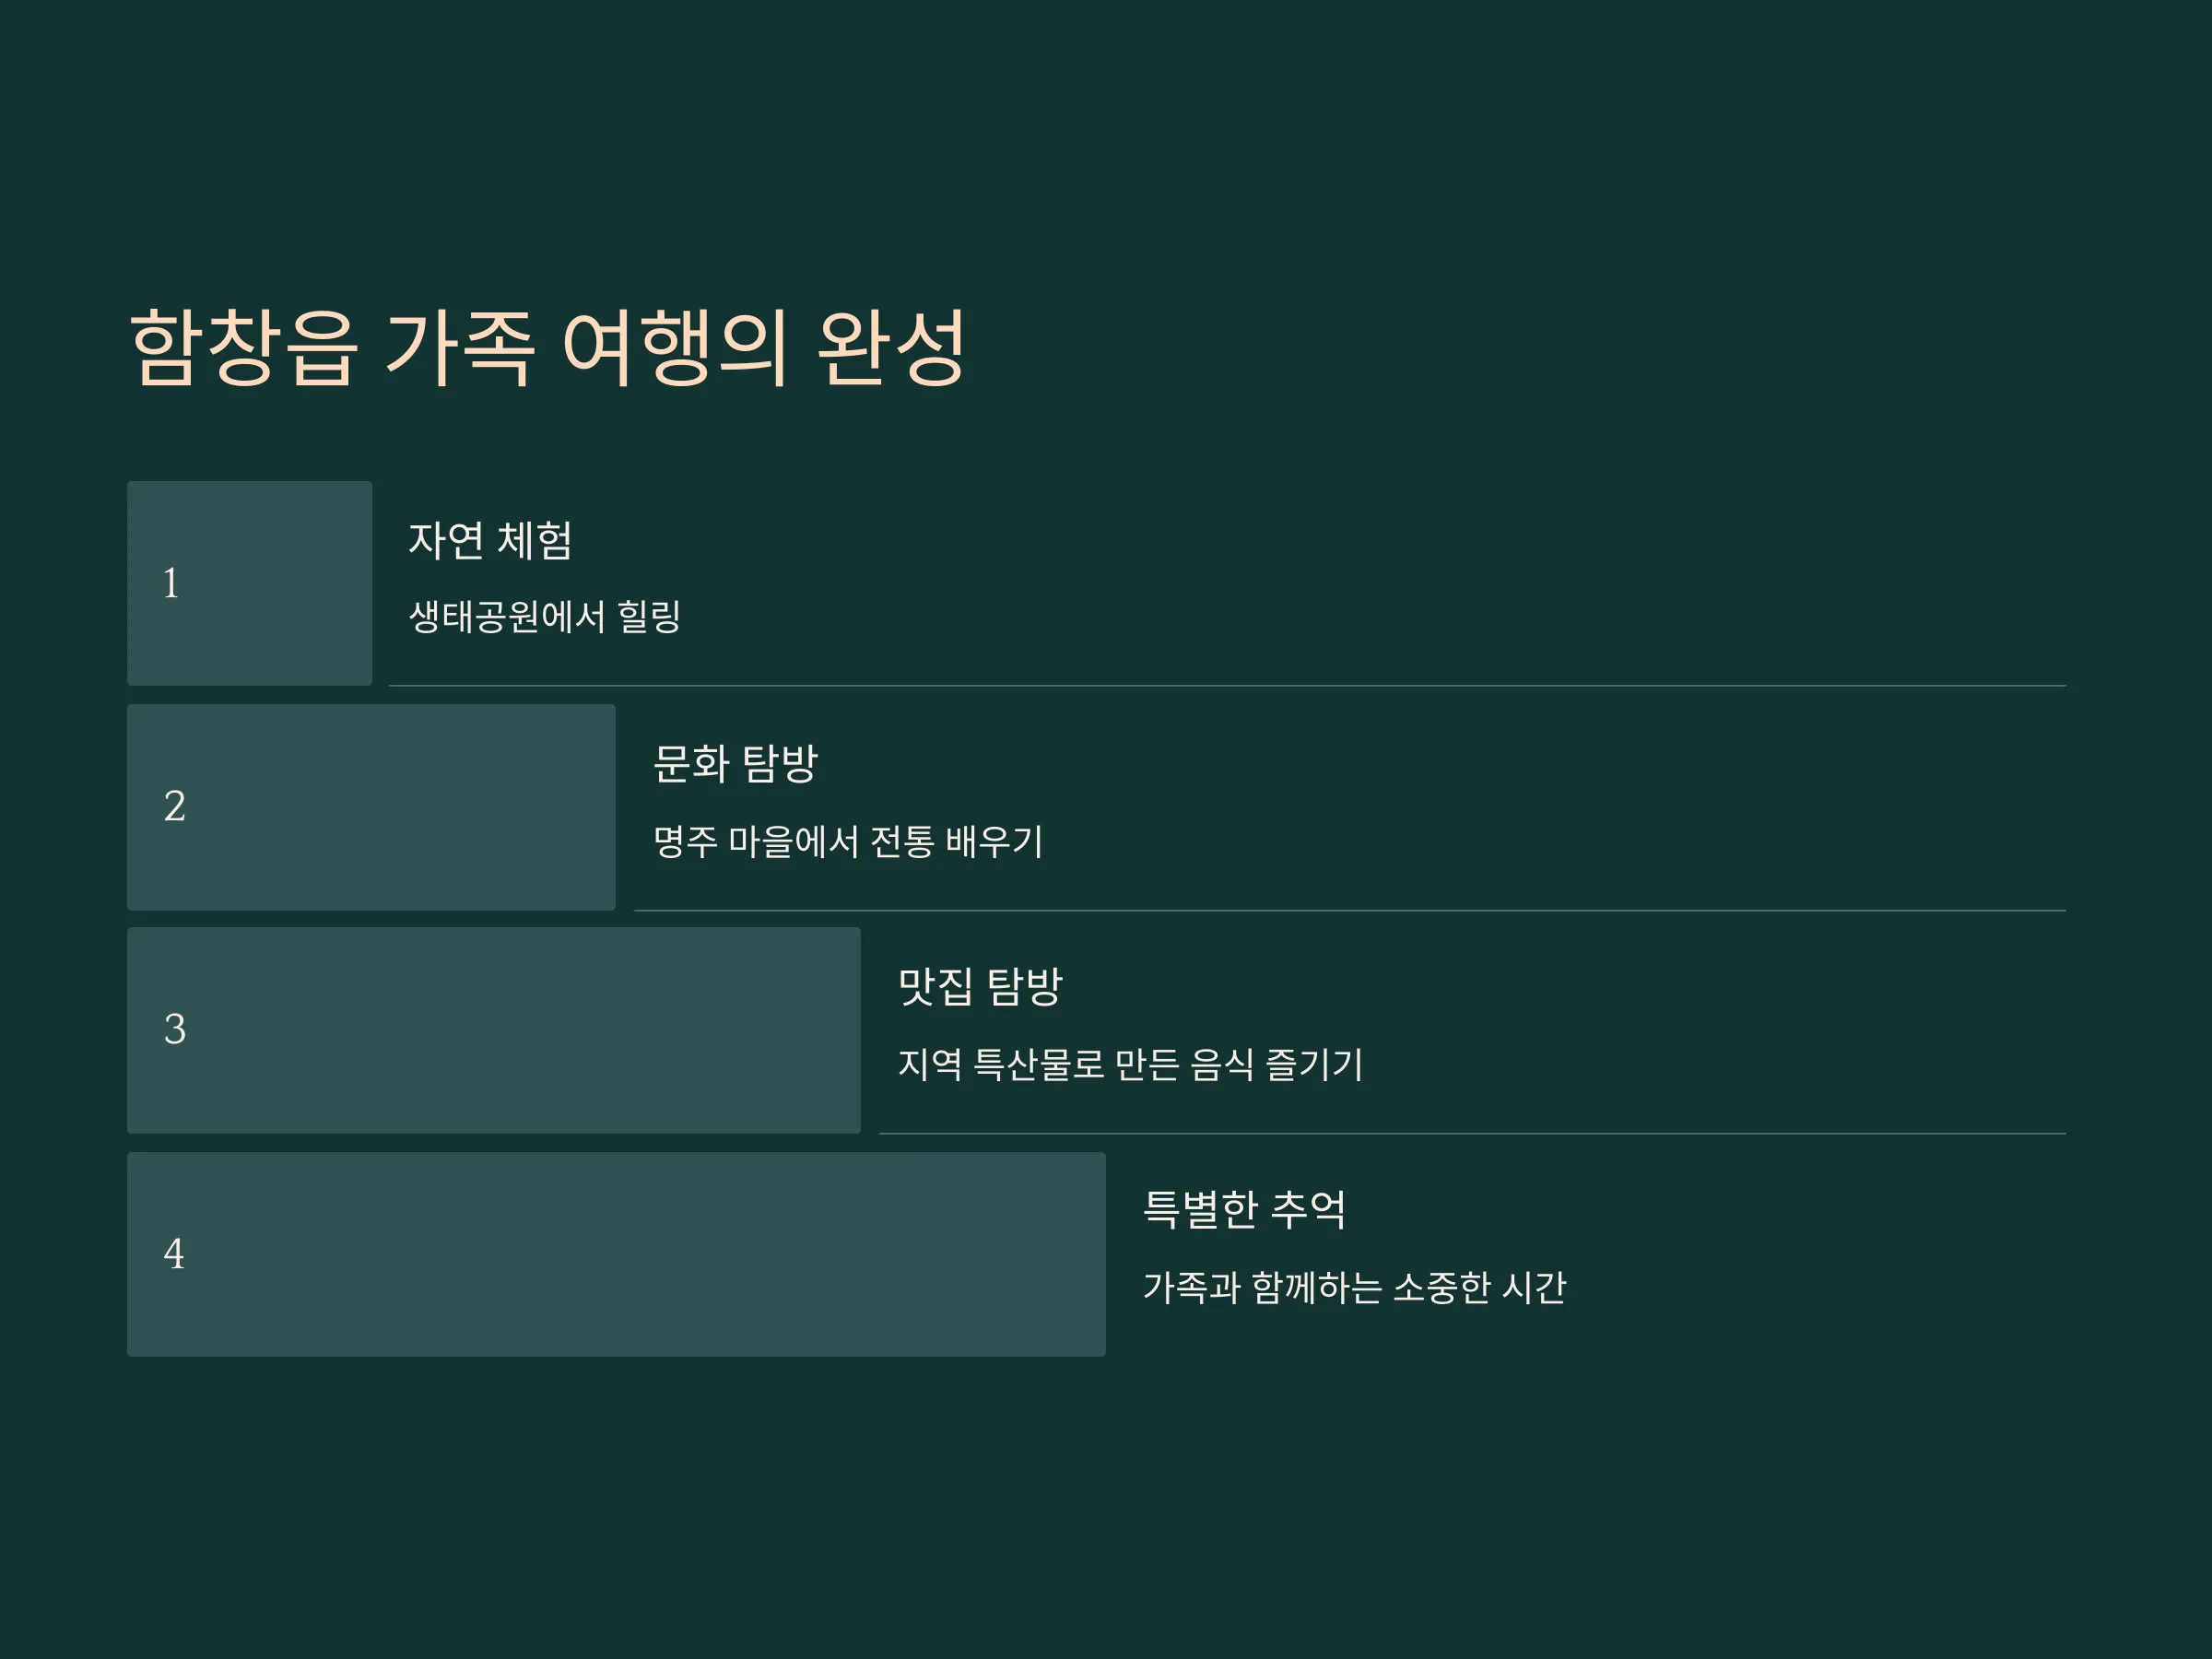Select the numbered block 4
This screenshot has width=2212, height=1659.
point(616,1254)
